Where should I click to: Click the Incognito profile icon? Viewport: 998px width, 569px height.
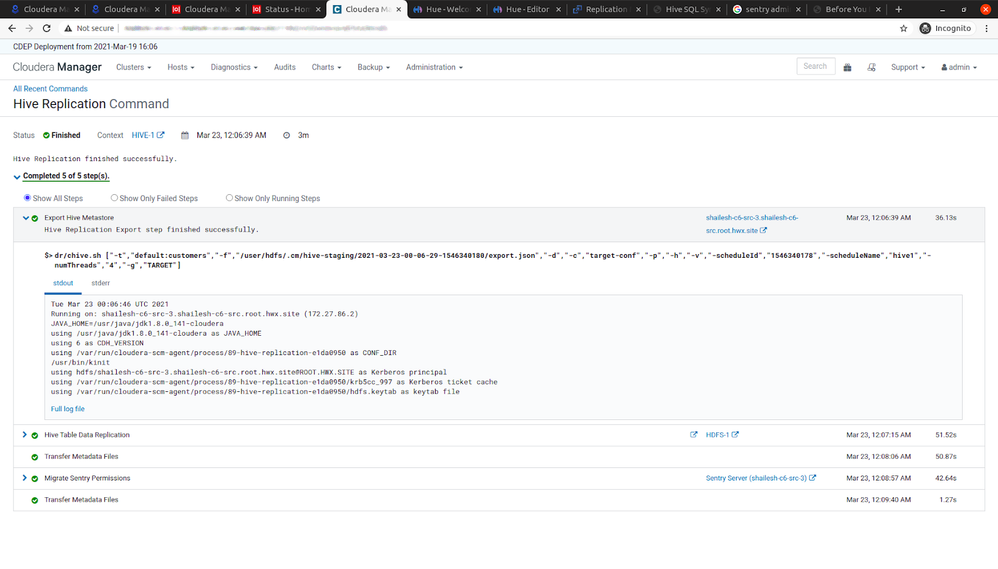925,28
